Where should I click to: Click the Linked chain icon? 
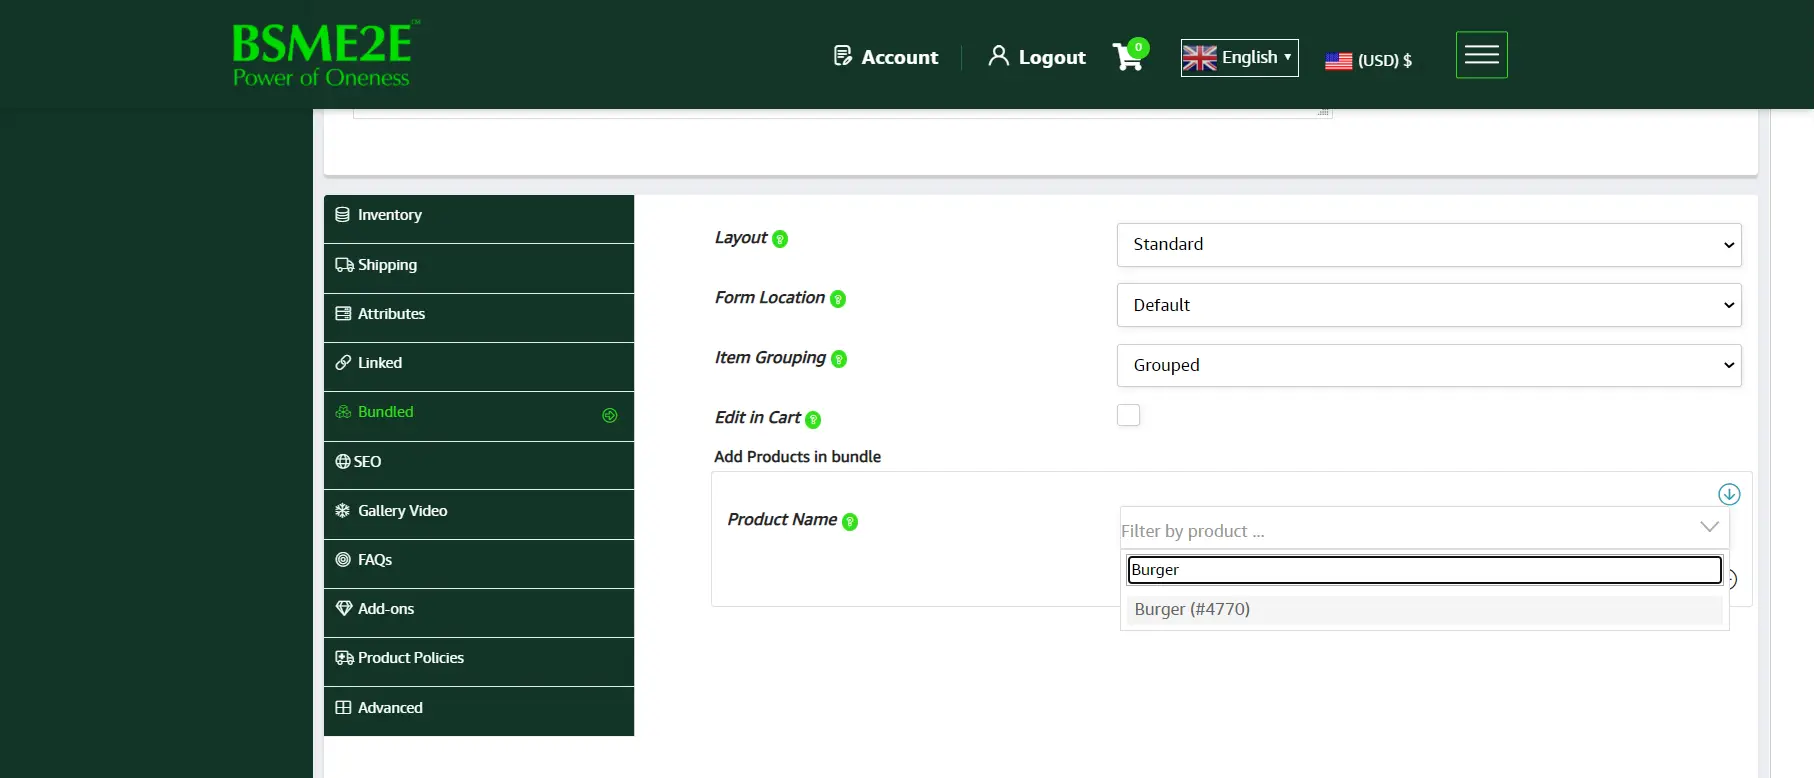point(343,363)
